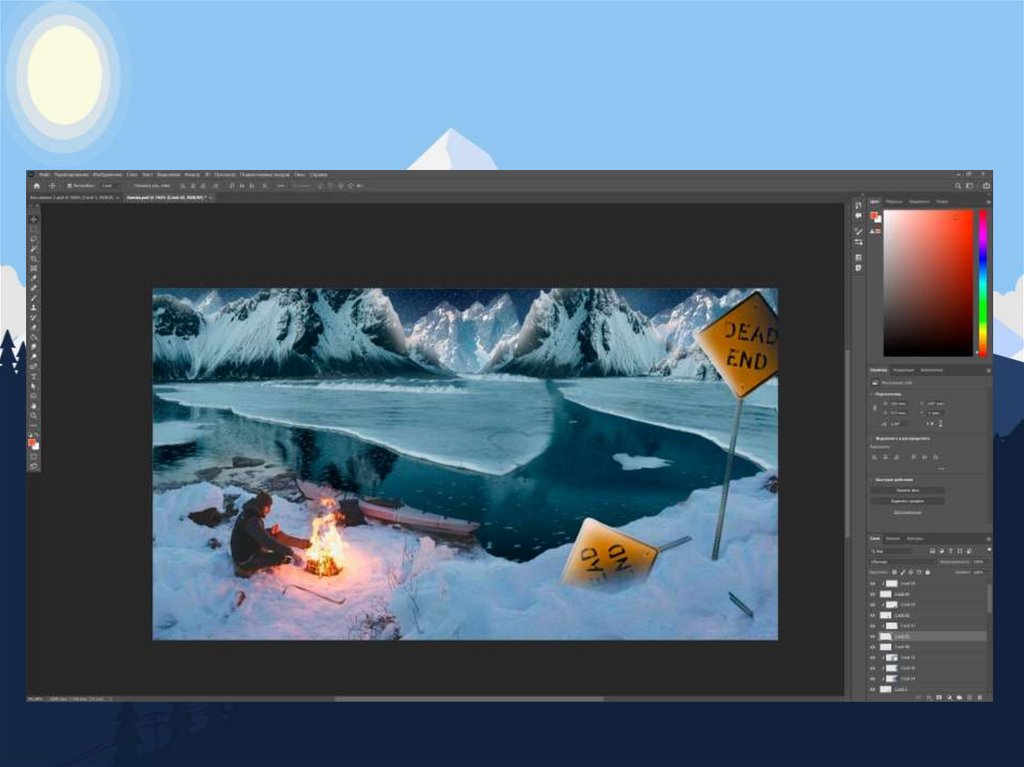The height and width of the screenshot is (767, 1024).
Task: Toggle the width-height link icon in Properties
Action: coord(875,408)
